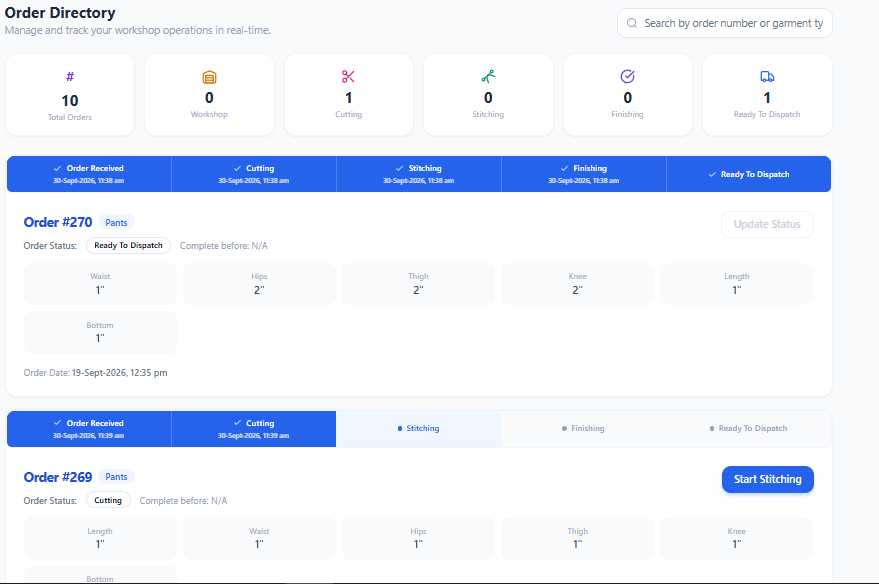Click the Bottom measurement of Order #270
Viewport: 879px width, 584px height.
100,332
